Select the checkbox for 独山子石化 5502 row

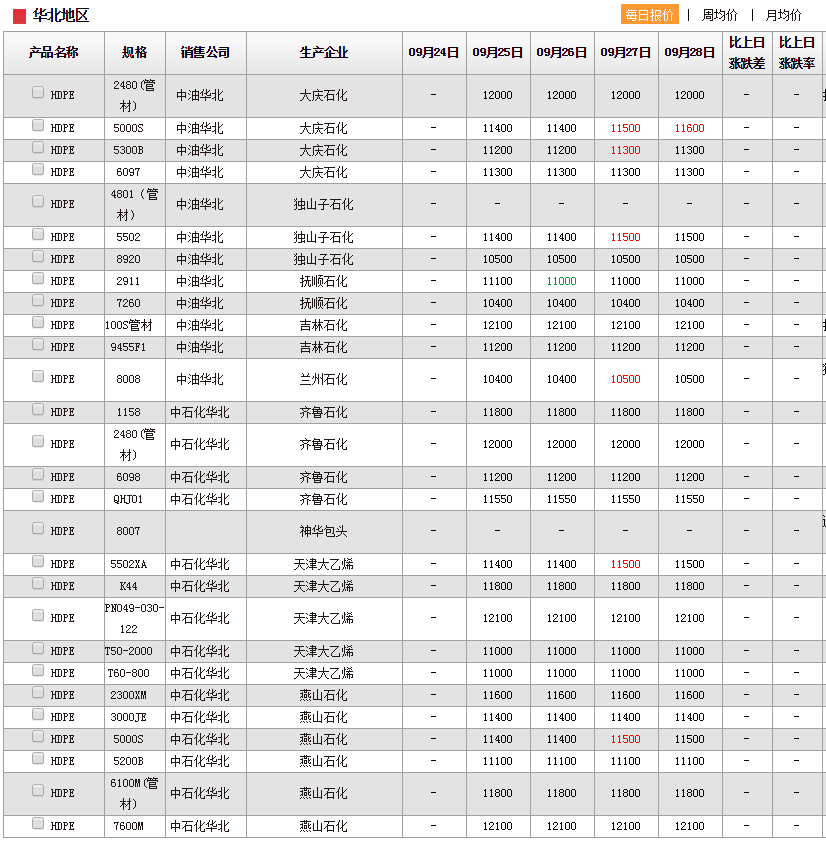click(38, 234)
